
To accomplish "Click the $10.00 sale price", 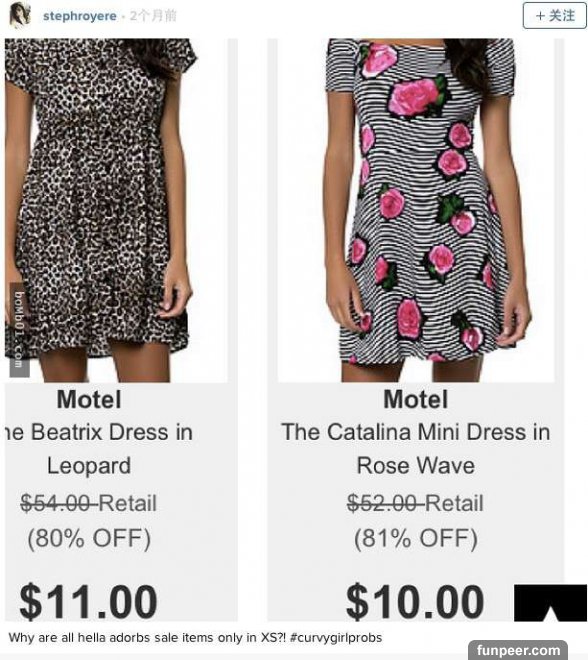I will [x=415, y=601].
